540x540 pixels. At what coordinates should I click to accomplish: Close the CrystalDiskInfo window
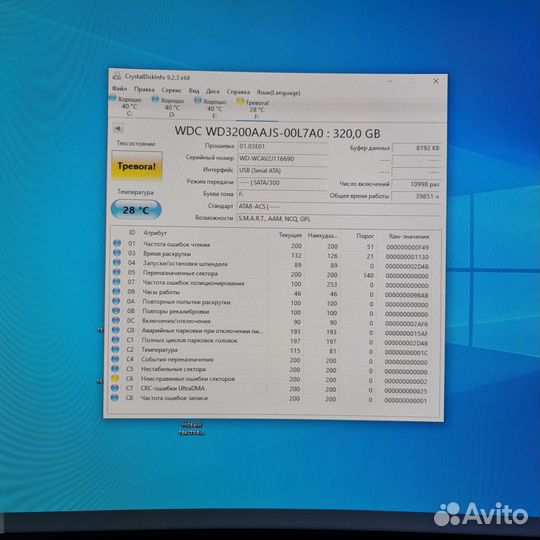pos(436,81)
